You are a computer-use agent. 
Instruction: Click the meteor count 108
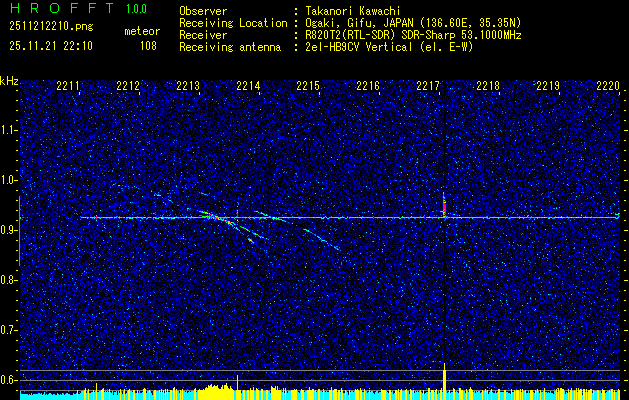[148, 46]
